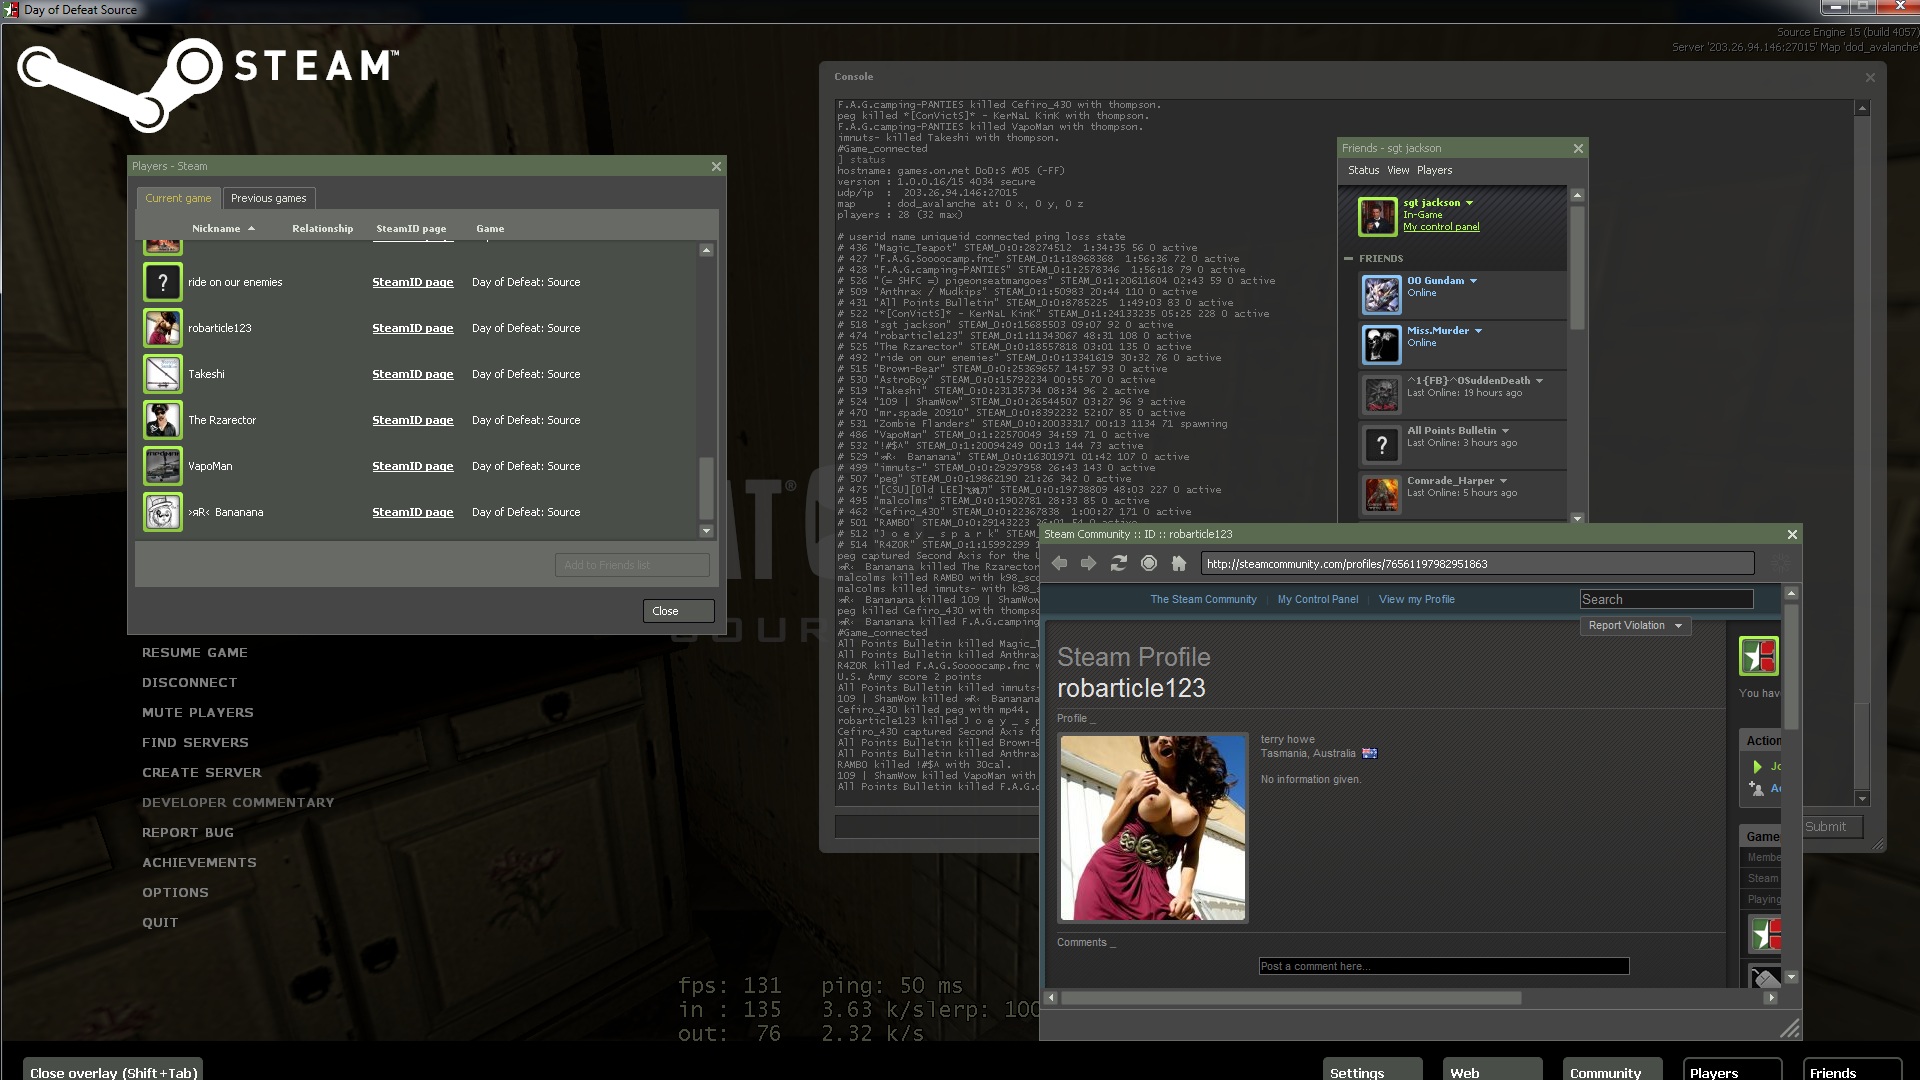Click Takeshi's avatar in Players list
The height and width of the screenshot is (1080, 1920).
point(163,374)
